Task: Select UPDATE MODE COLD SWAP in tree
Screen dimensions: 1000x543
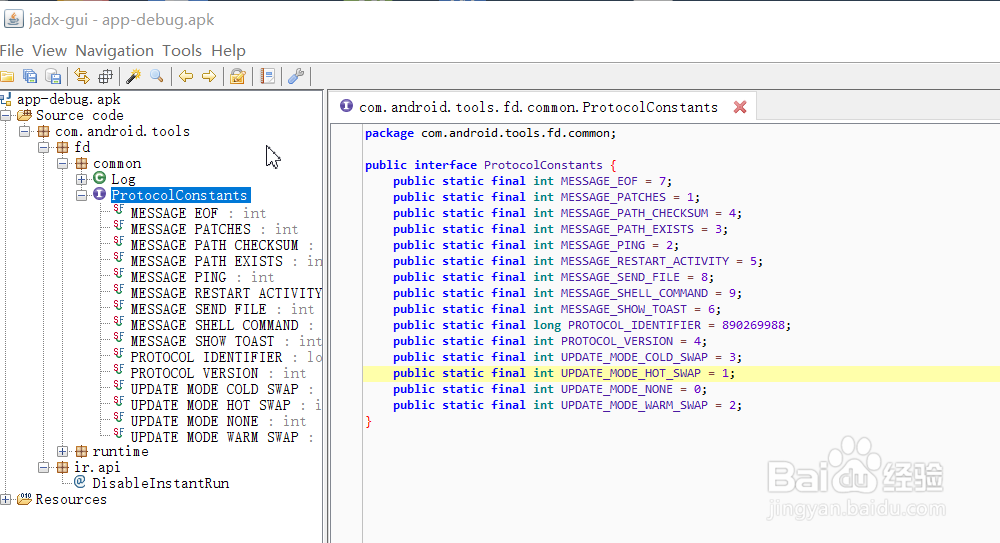Action: [x=222, y=389]
